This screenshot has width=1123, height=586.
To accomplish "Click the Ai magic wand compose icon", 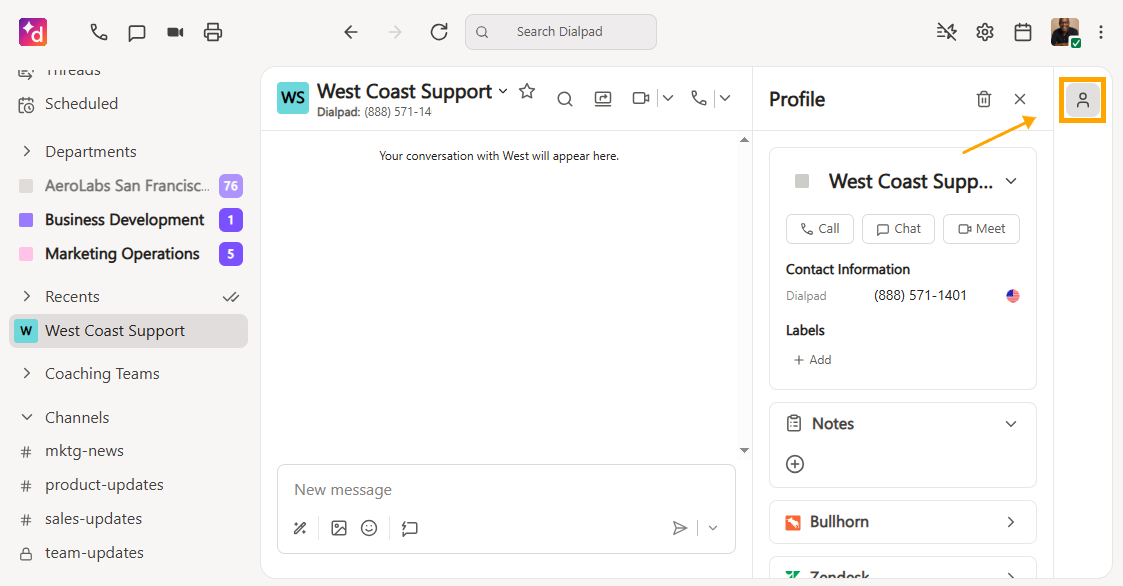I will (300, 529).
